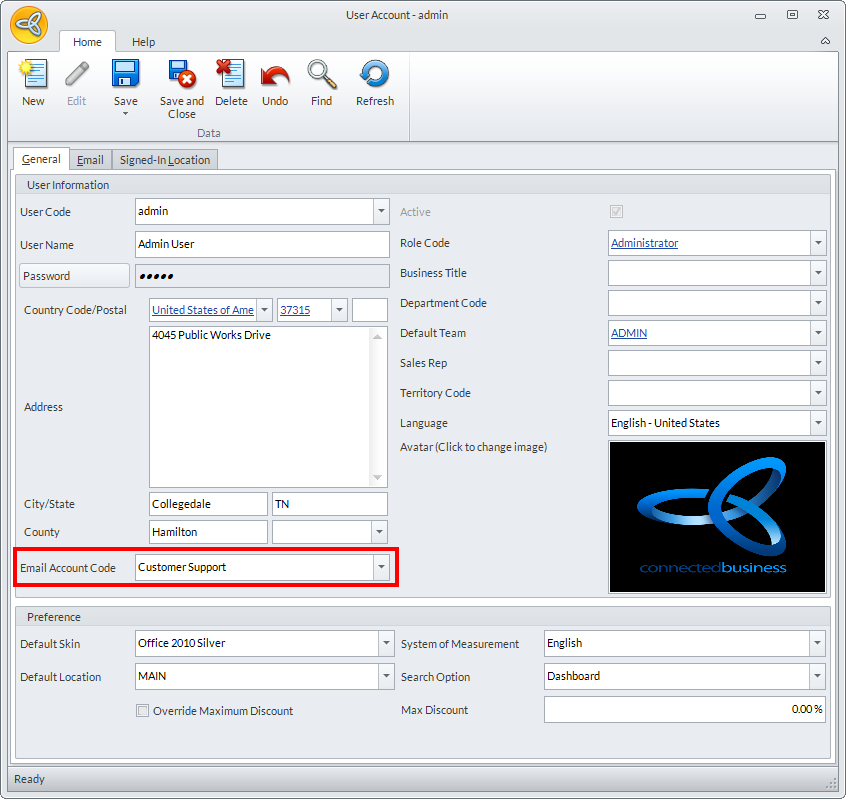846x799 pixels.
Task: Open the Help ribbon tab
Action: coord(144,42)
